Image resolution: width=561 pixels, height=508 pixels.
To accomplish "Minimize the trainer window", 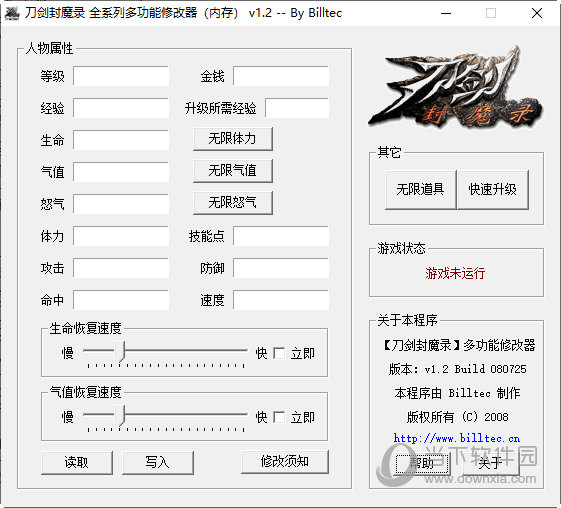I will click(x=446, y=14).
